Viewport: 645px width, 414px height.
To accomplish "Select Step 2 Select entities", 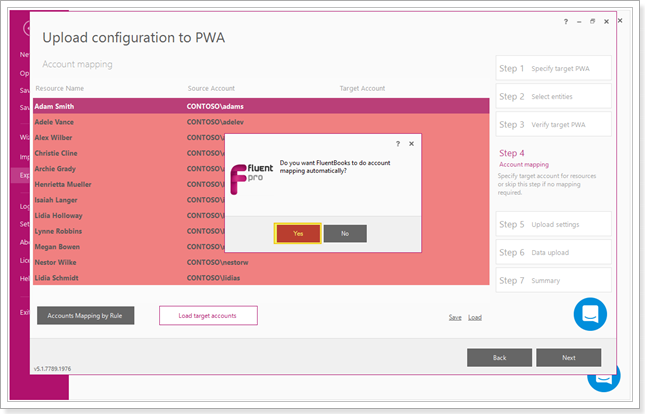I will pyautogui.click(x=553, y=96).
